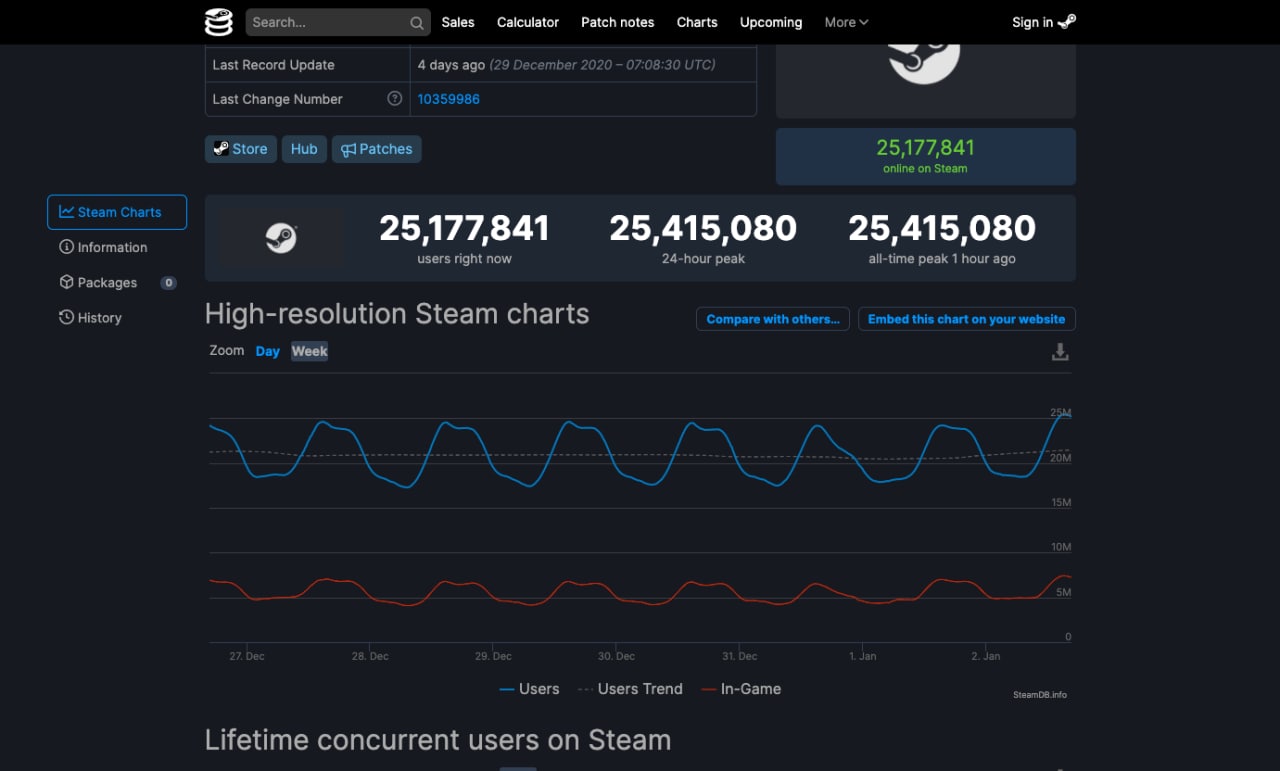The height and width of the screenshot is (771, 1280).
Task: Click the search magnifier icon
Action: click(417, 23)
